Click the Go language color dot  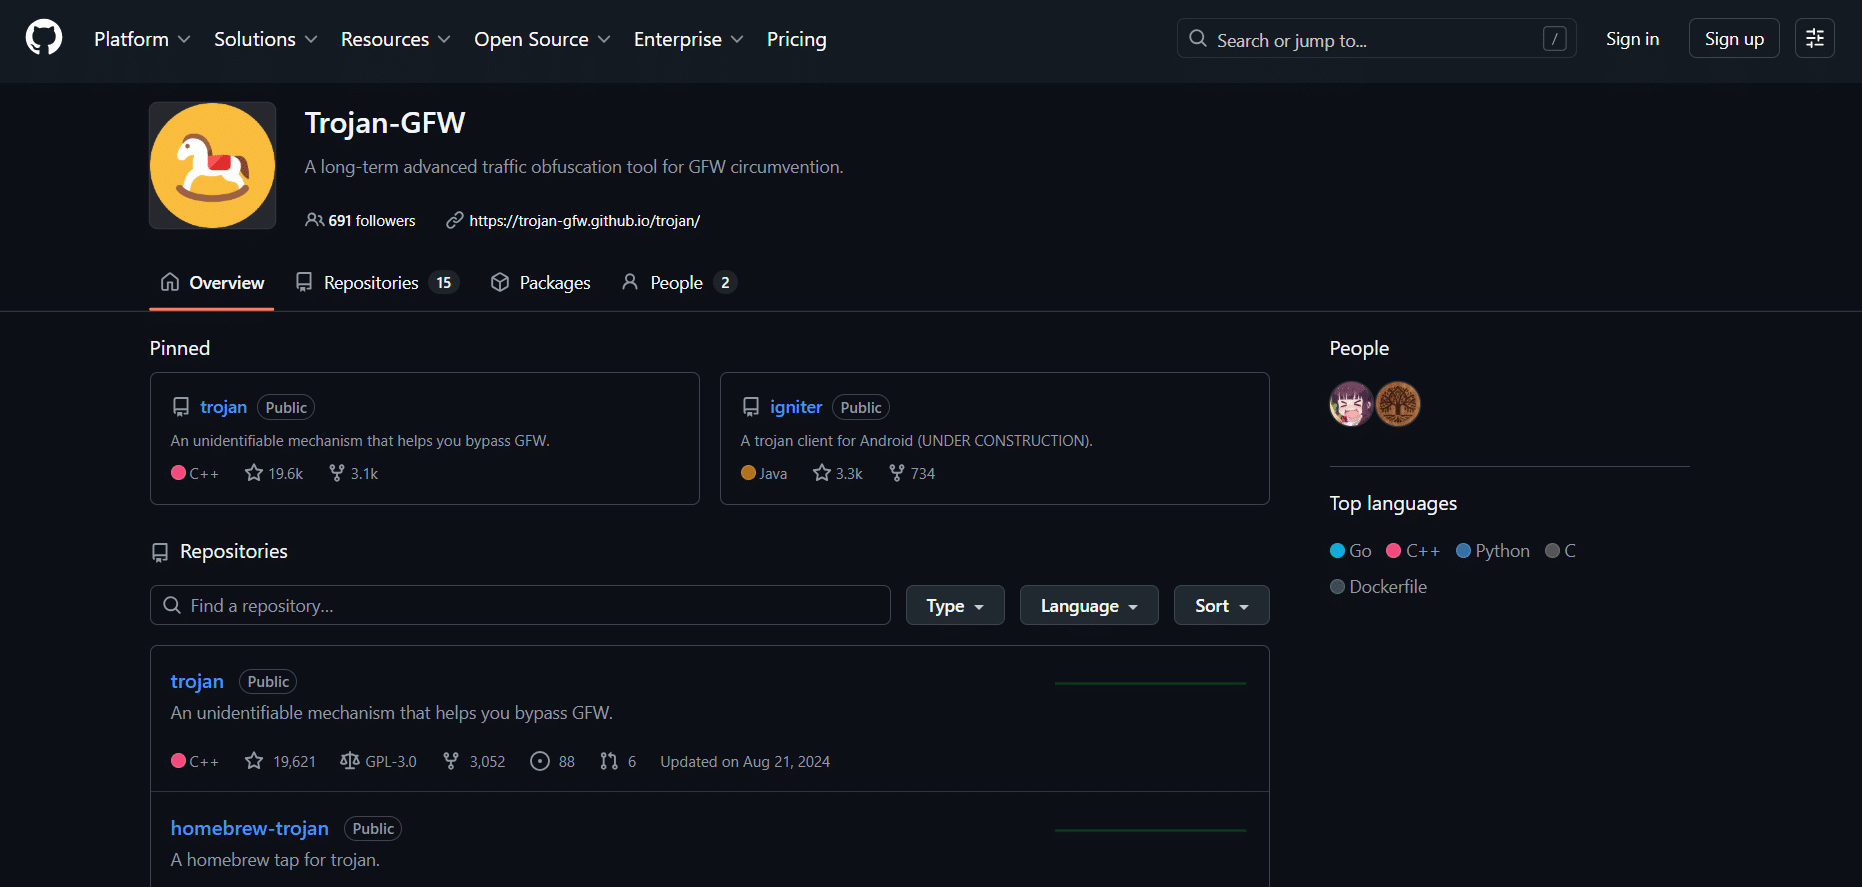pyautogui.click(x=1337, y=551)
